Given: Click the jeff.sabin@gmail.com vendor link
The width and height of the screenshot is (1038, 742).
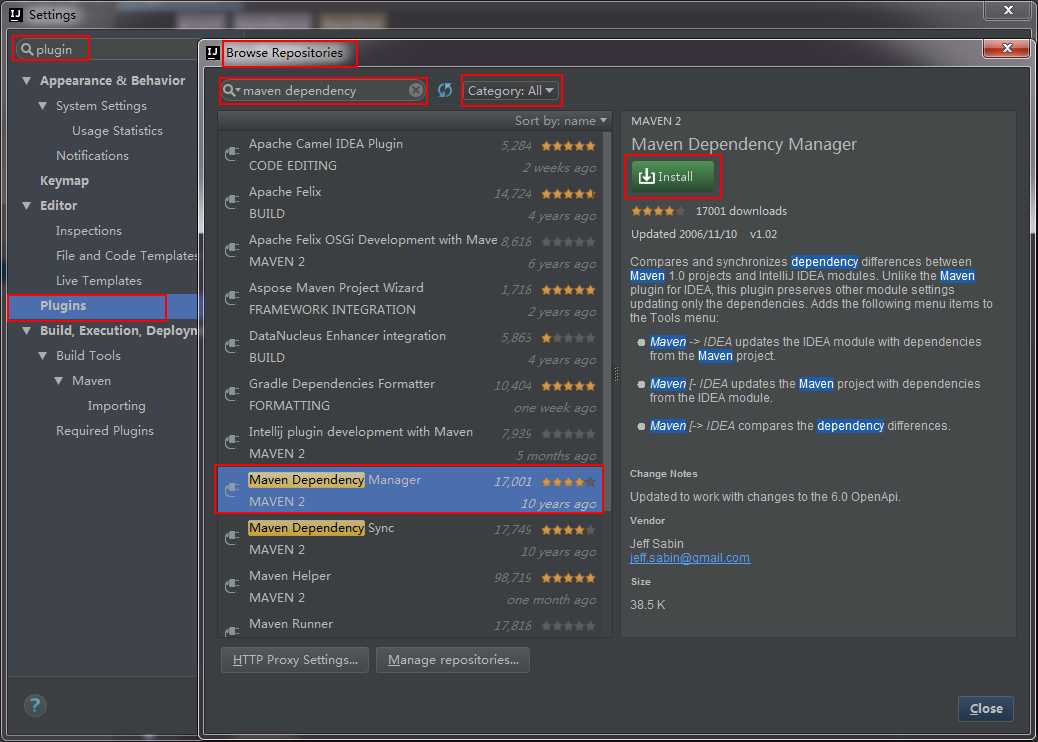Looking at the screenshot, I should [x=690, y=558].
